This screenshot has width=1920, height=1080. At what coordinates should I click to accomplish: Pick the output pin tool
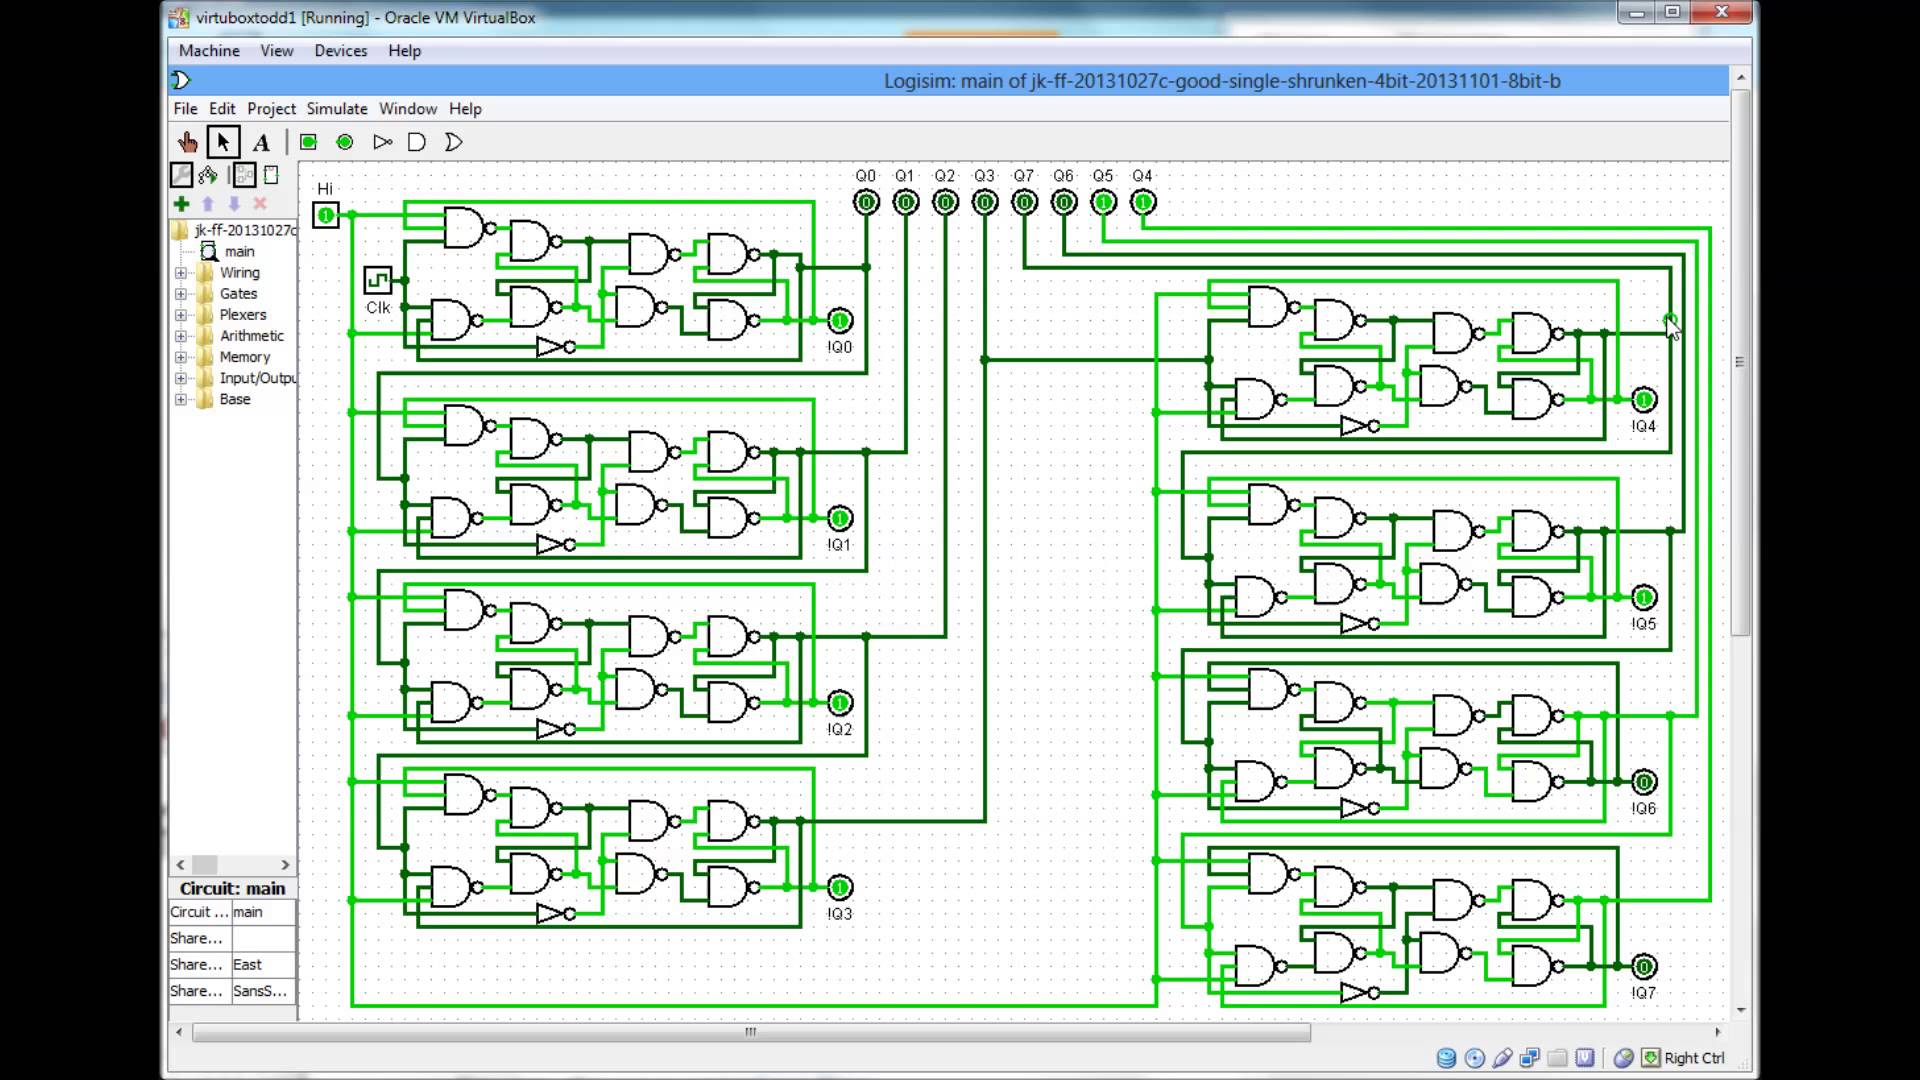(344, 142)
